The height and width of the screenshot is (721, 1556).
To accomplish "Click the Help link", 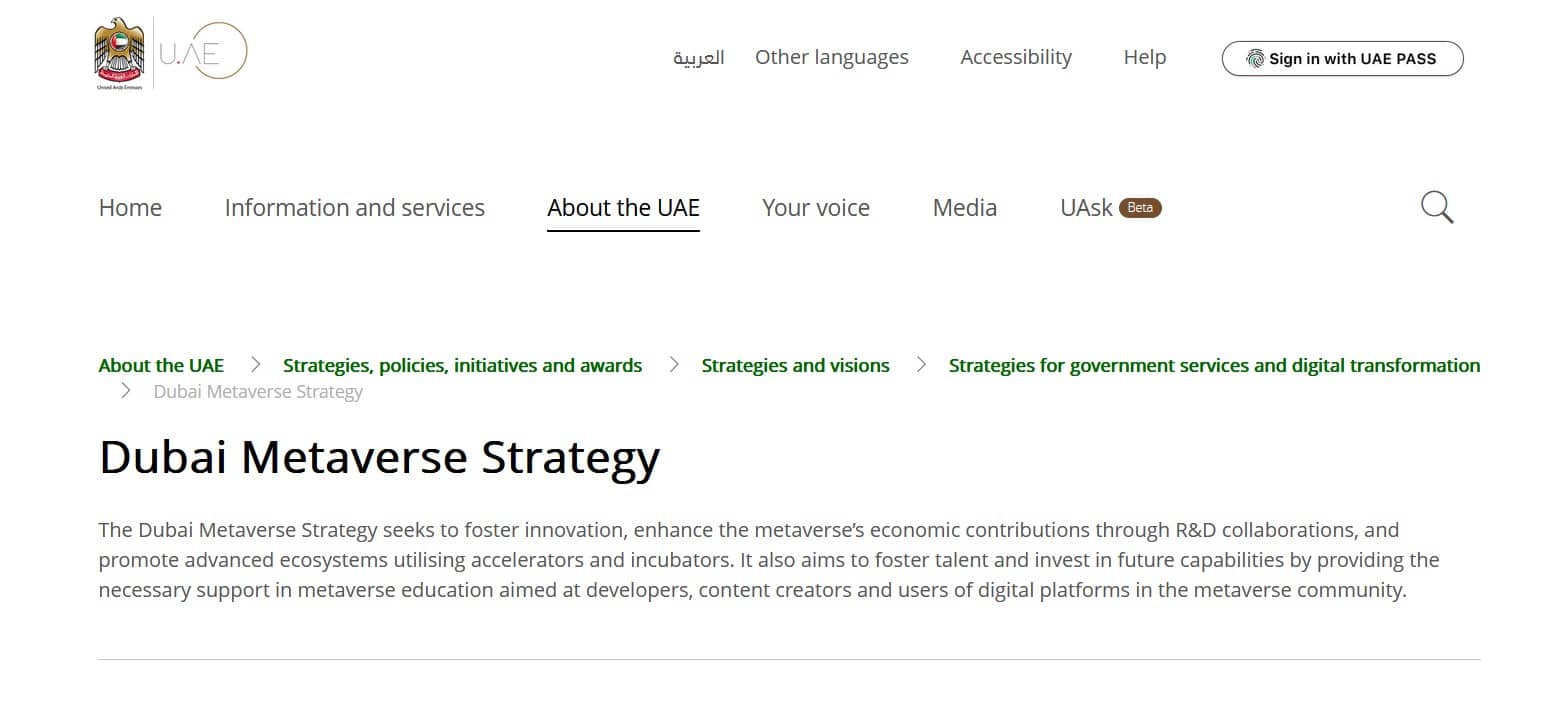I will click(1144, 58).
